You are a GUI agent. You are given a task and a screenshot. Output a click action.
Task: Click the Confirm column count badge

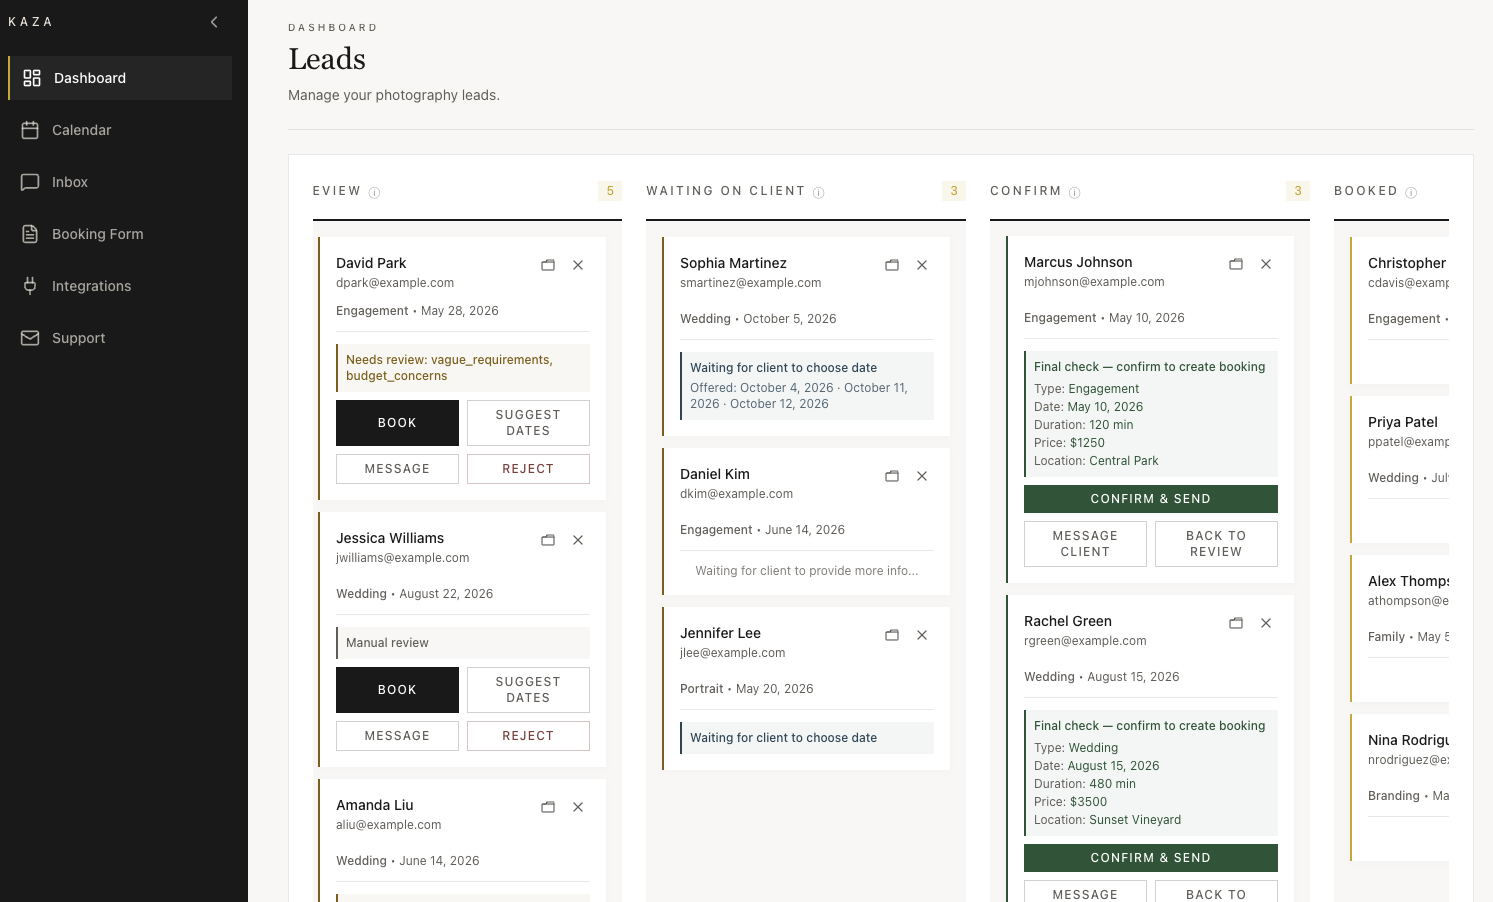[x=1298, y=191]
